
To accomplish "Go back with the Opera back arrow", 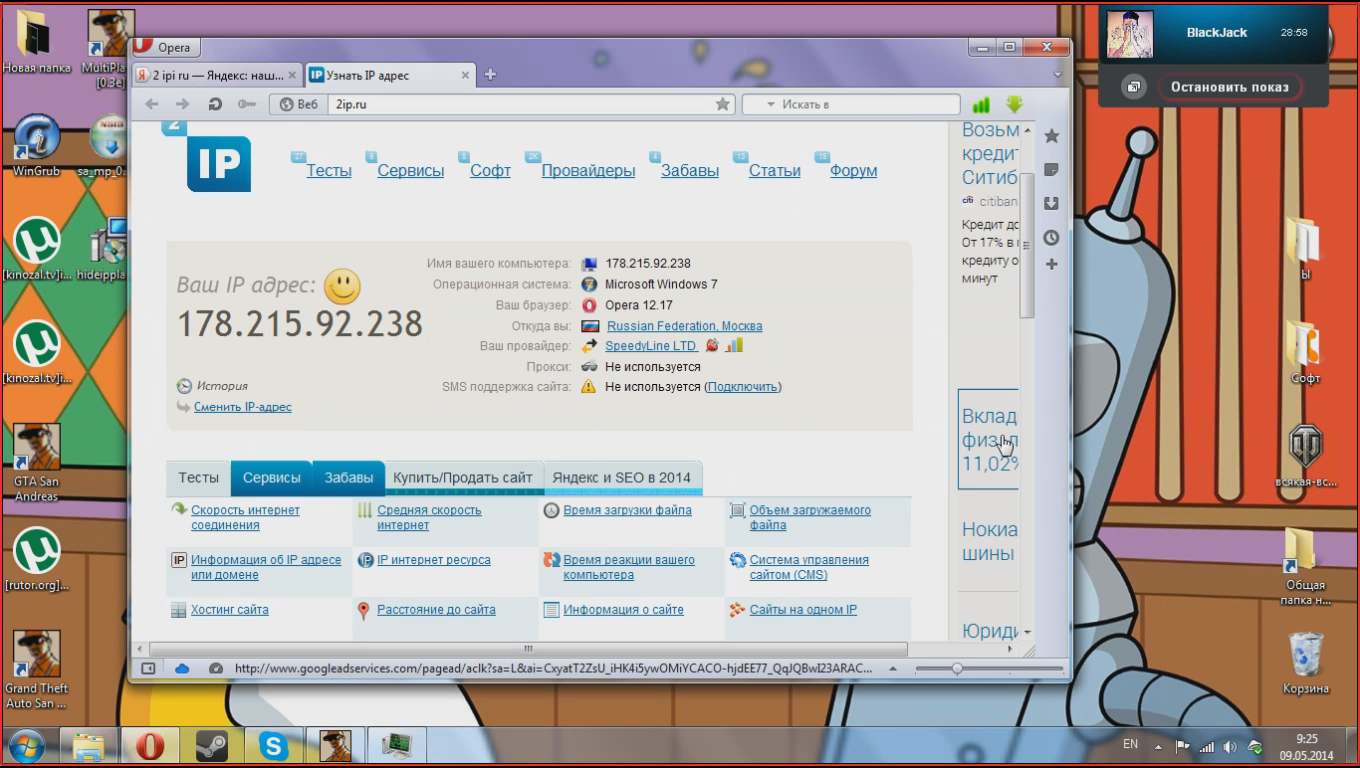I will pos(152,104).
